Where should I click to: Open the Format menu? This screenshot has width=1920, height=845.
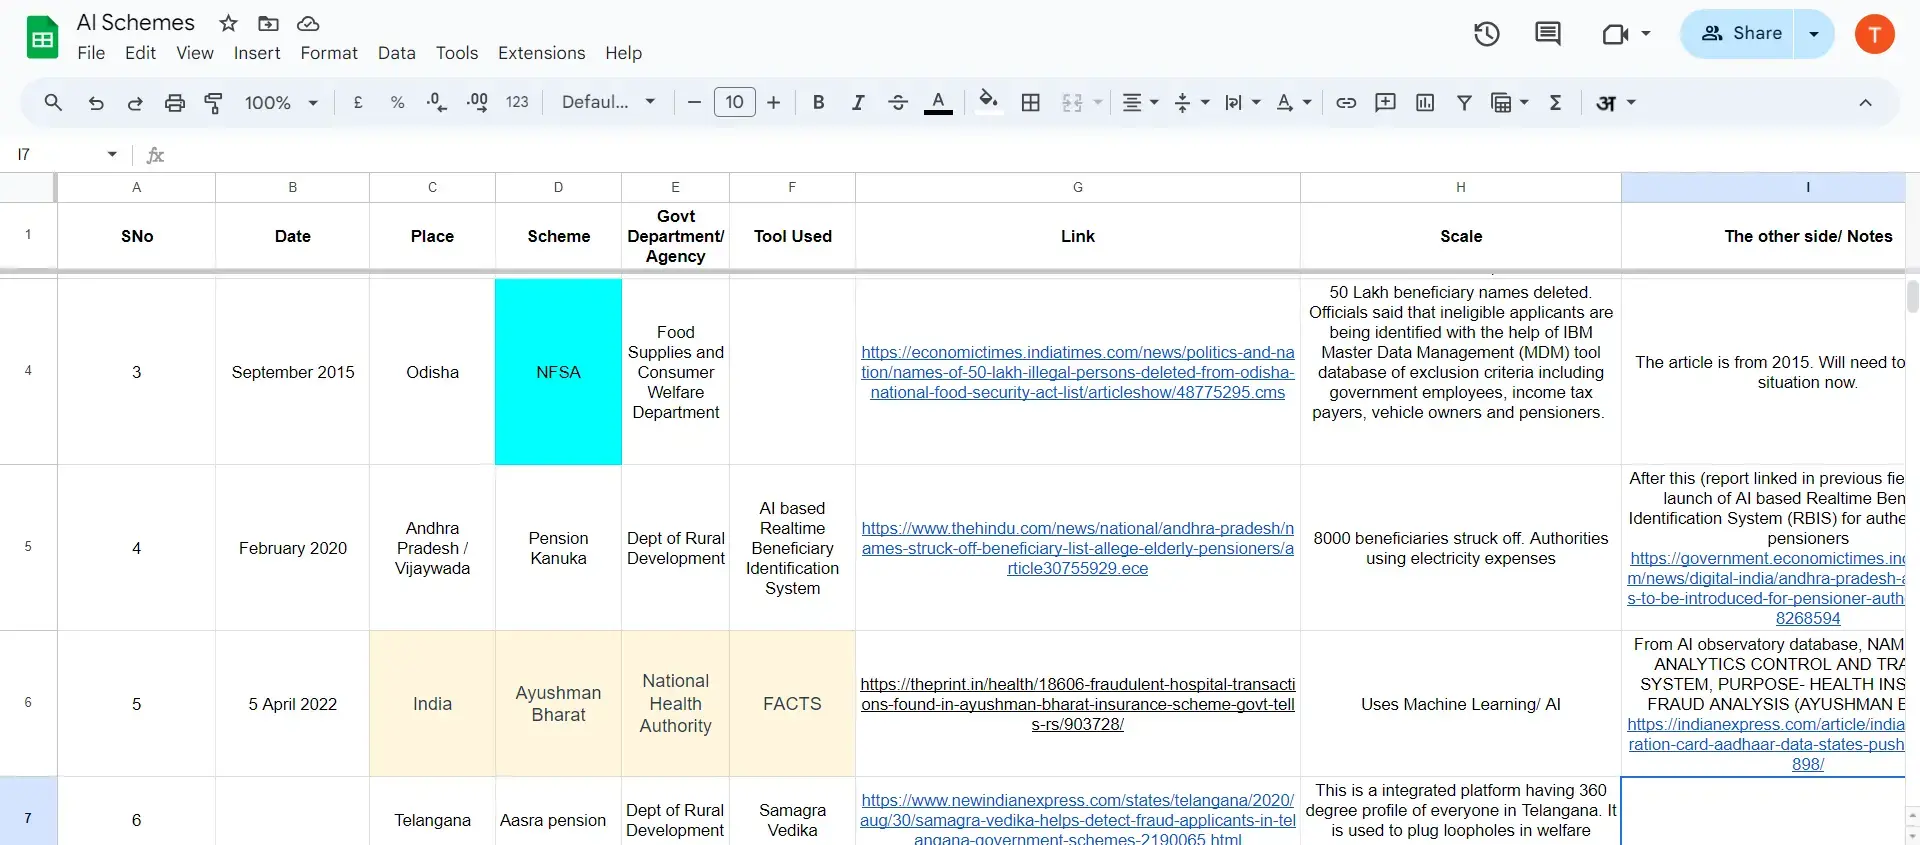[329, 53]
